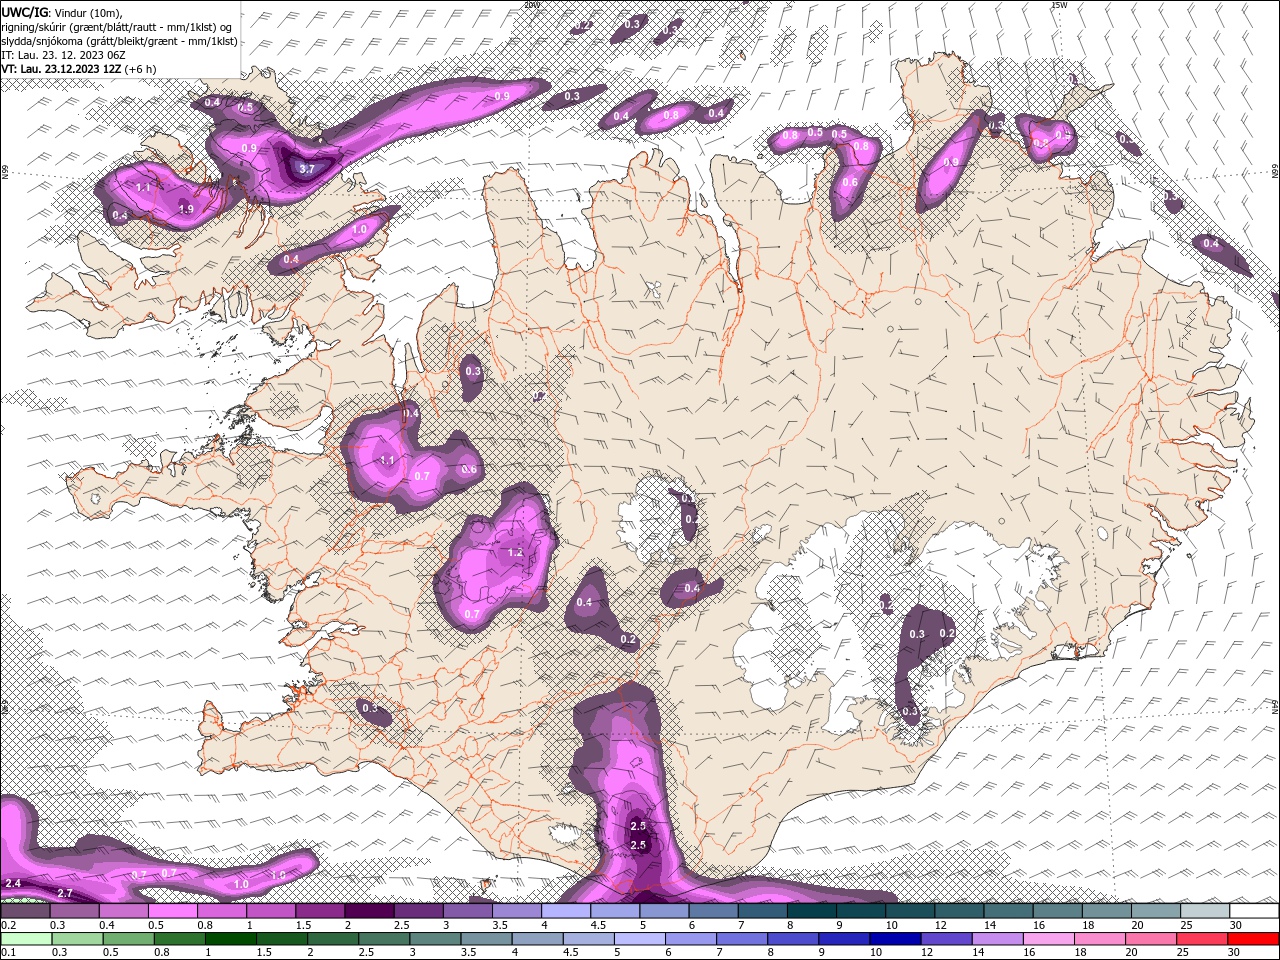1280x960 pixels.
Task: Click the 2.4 value near bottom-left corner
Action: pos(13,884)
